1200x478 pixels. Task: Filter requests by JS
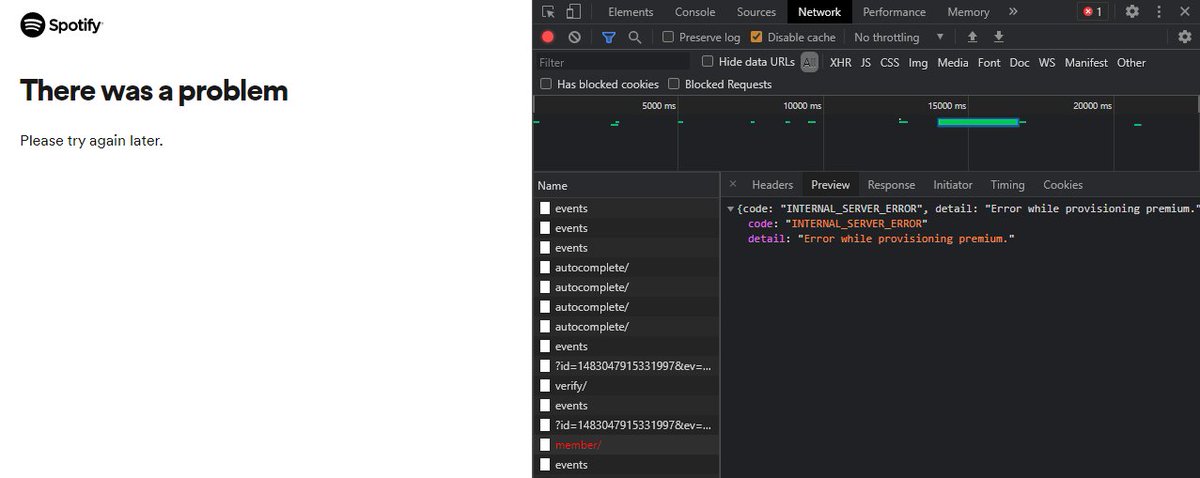click(x=866, y=62)
